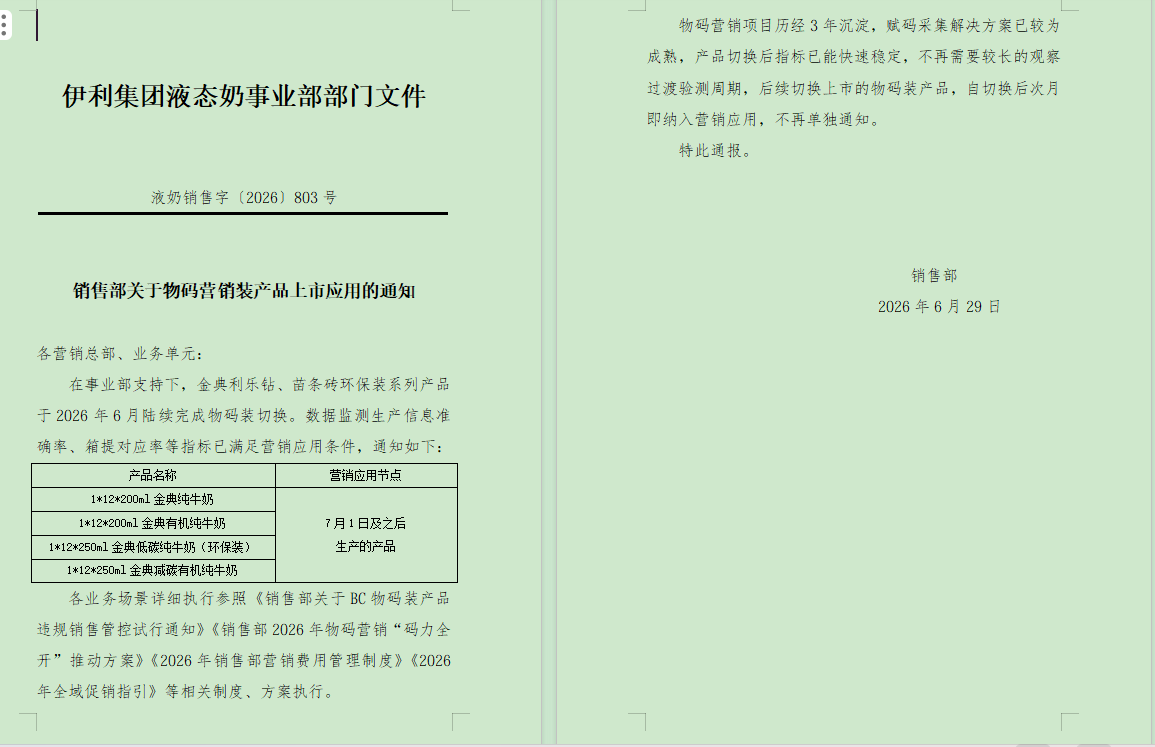Viewport: 1155px width, 747px height.
Task: Click the line starting 确率、箱提对应率
Action: coord(241,446)
